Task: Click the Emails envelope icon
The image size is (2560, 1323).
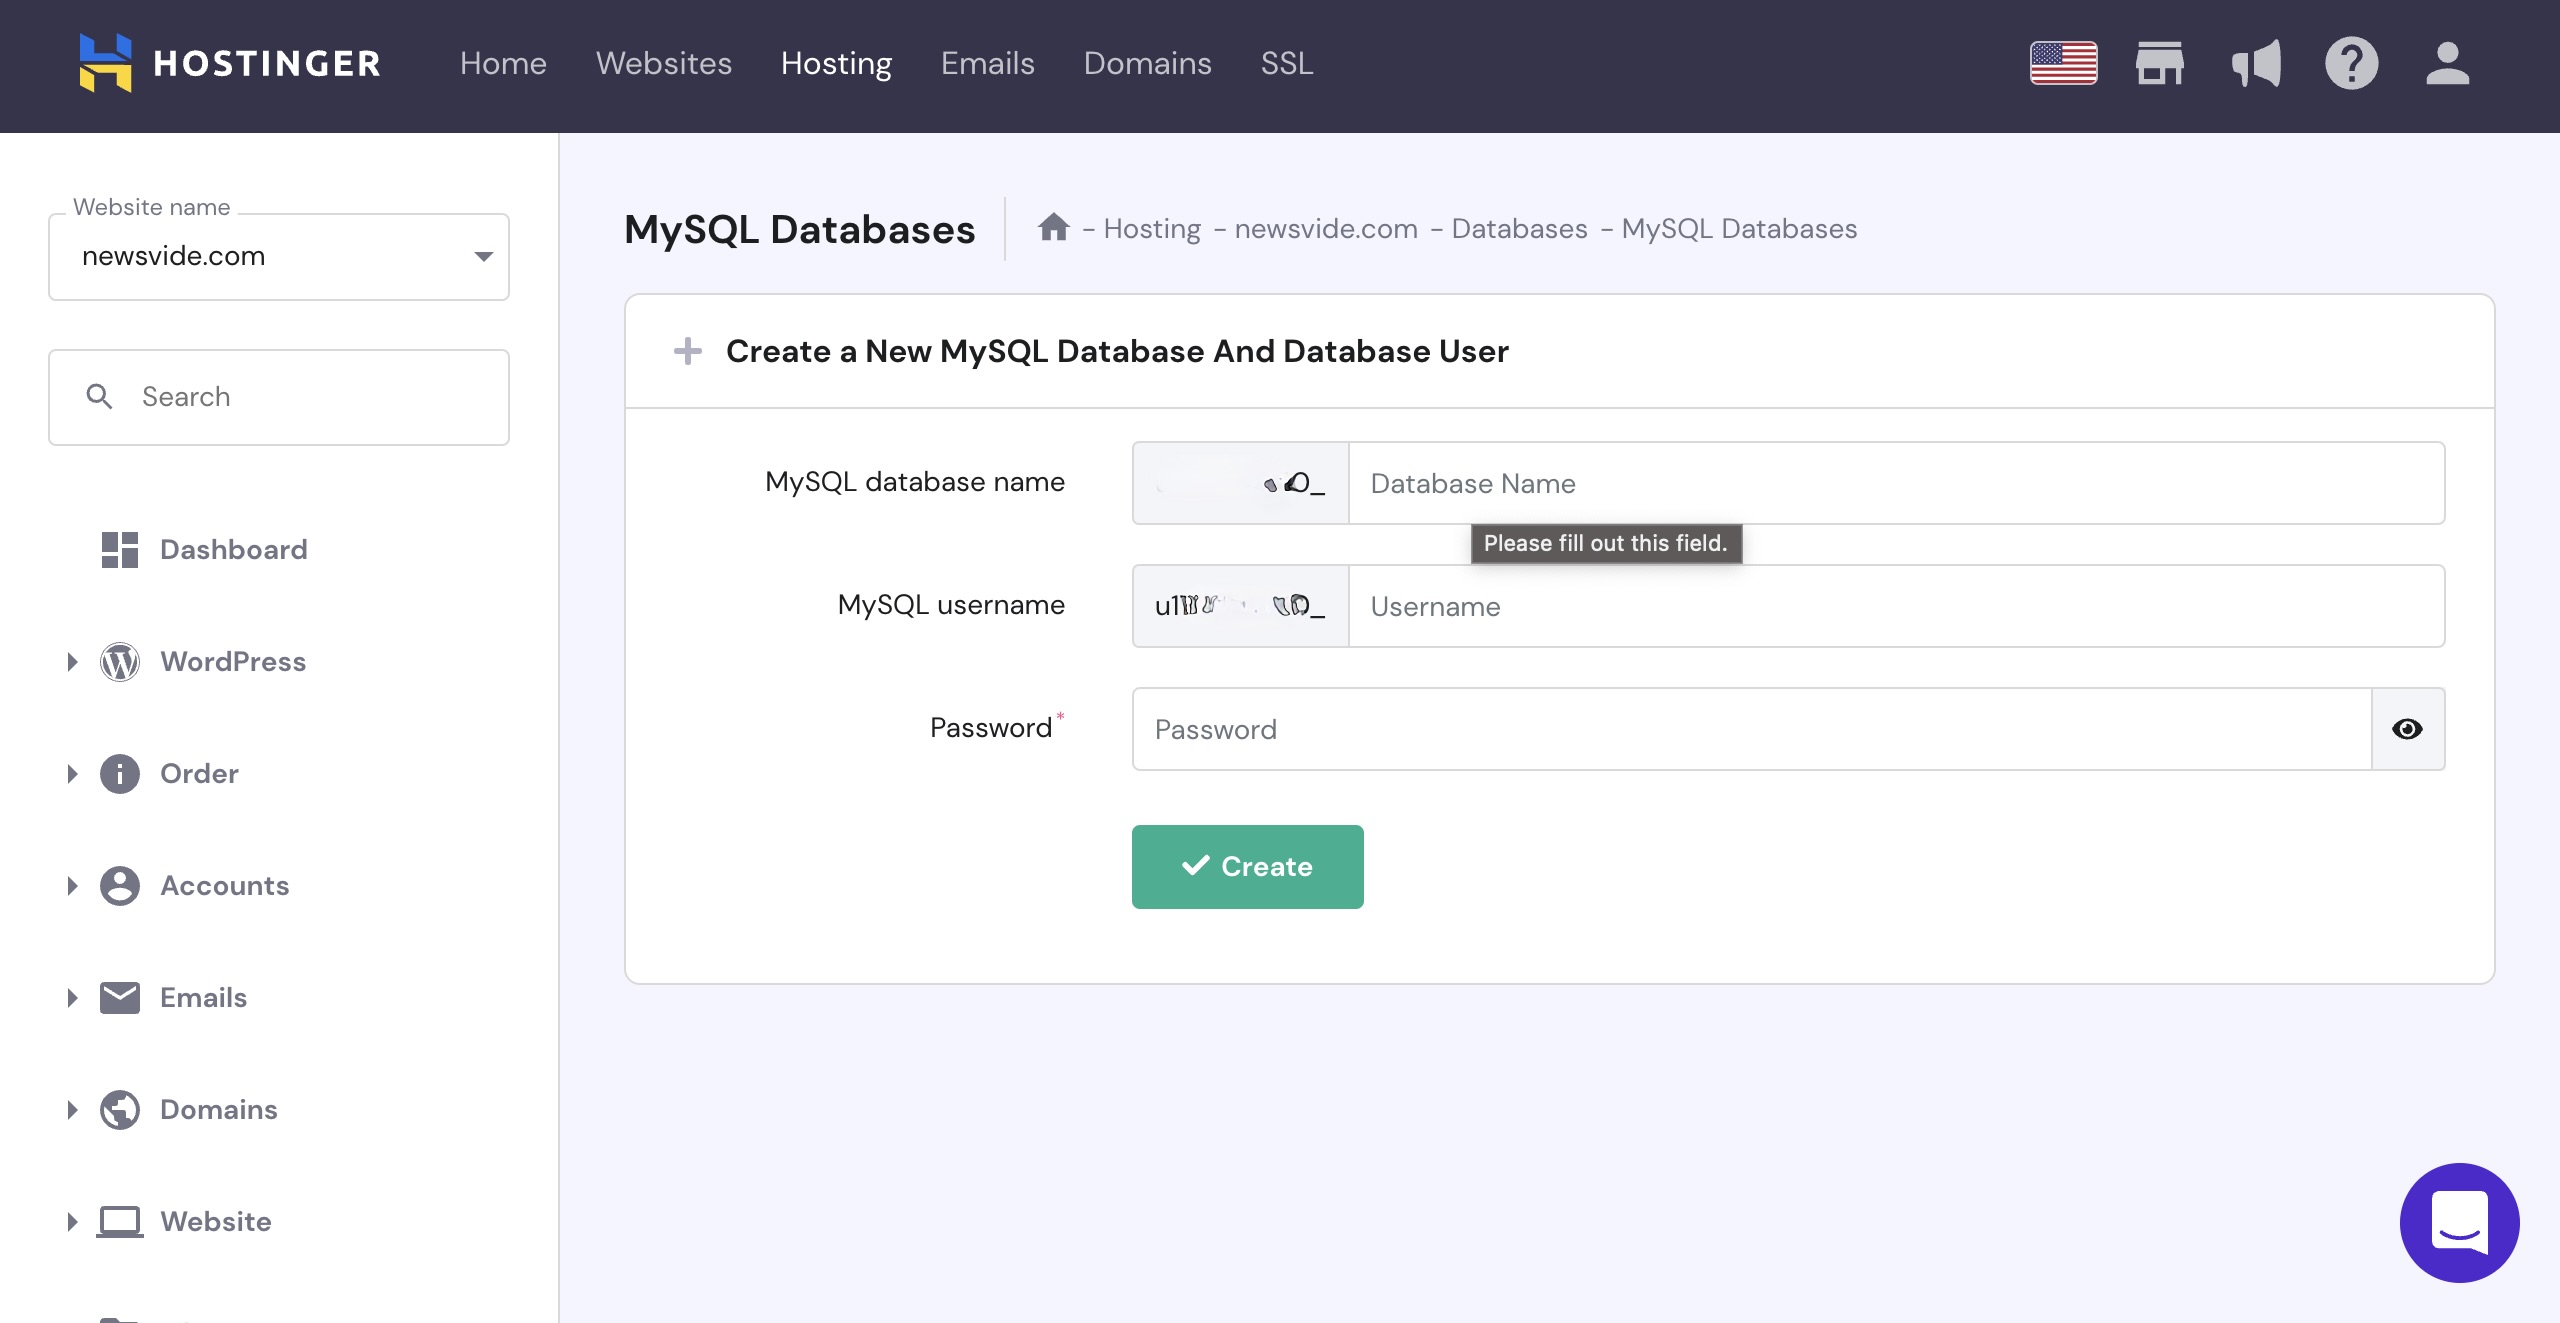Action: point(120,997)
